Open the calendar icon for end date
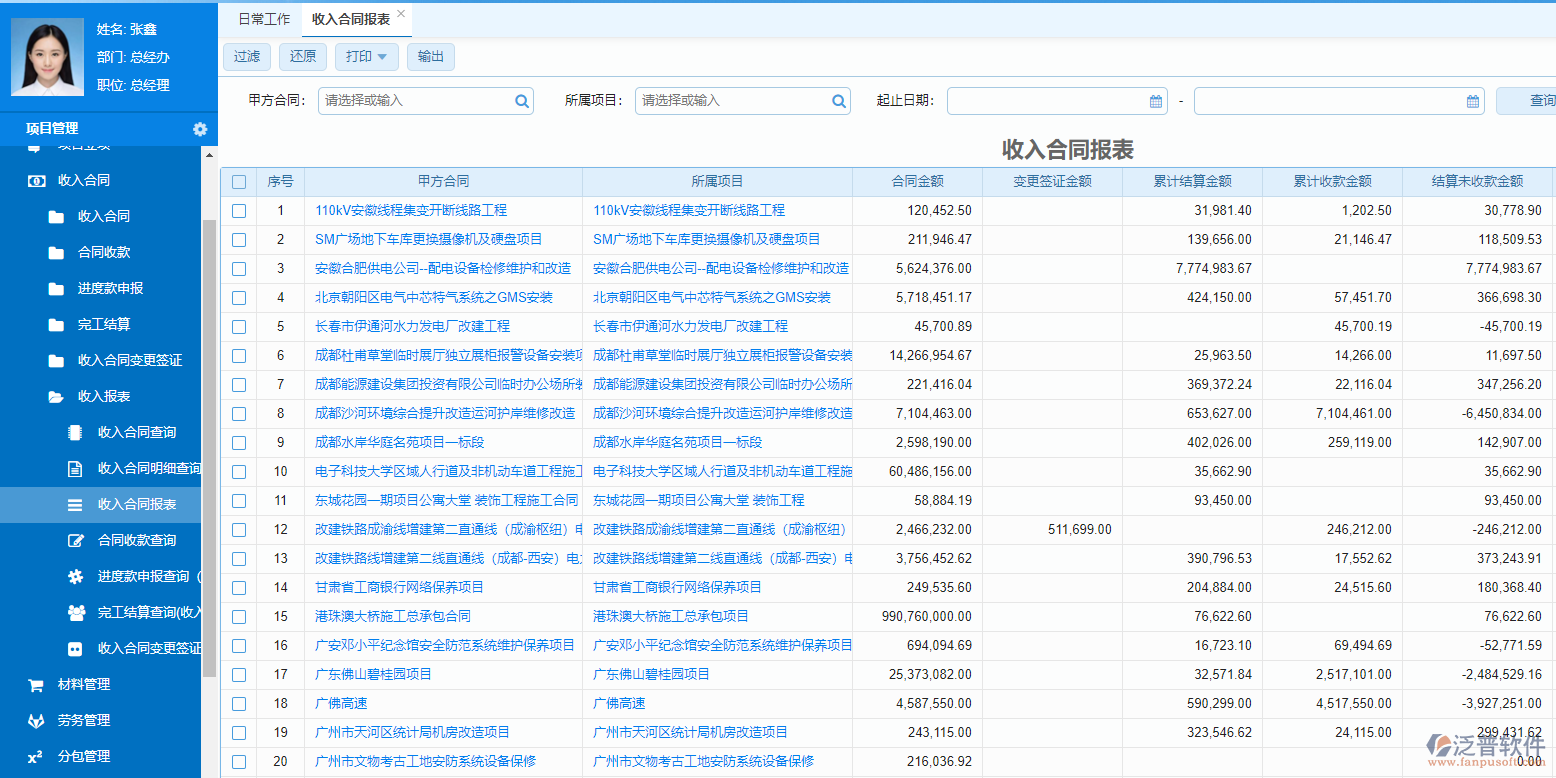 coord(1472,101)
